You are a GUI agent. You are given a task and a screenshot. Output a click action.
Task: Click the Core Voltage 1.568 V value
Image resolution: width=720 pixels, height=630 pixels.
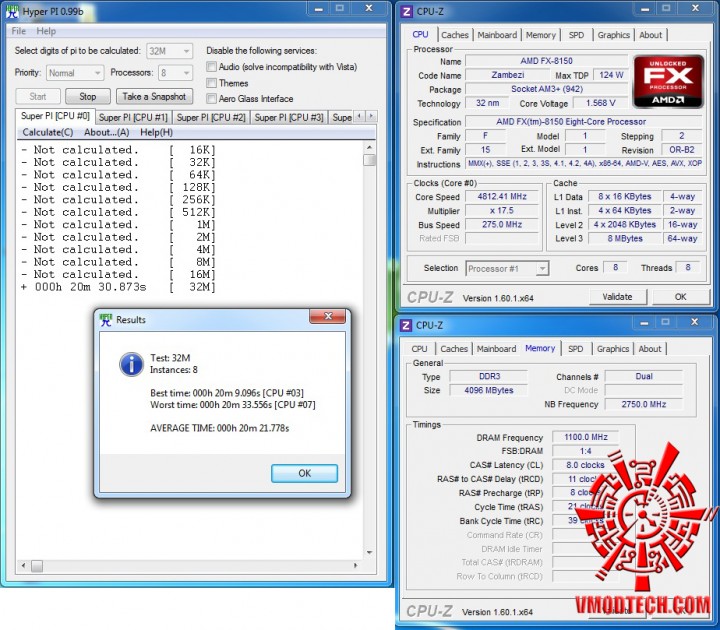pyautogui.click(x=601, y=103)
